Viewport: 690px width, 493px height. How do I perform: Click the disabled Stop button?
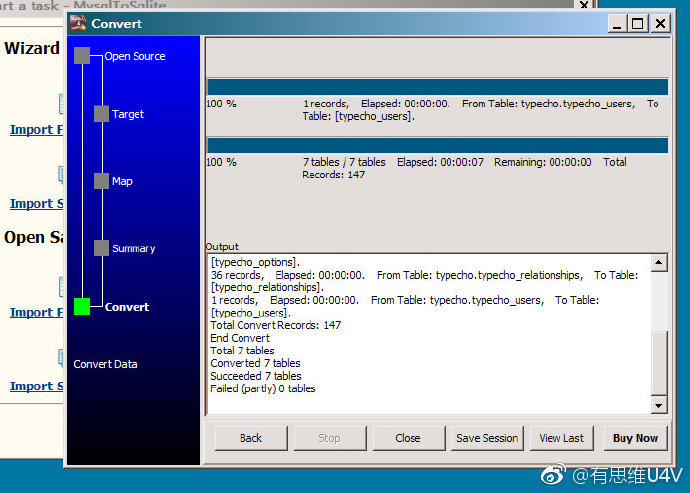pos(330,438)
